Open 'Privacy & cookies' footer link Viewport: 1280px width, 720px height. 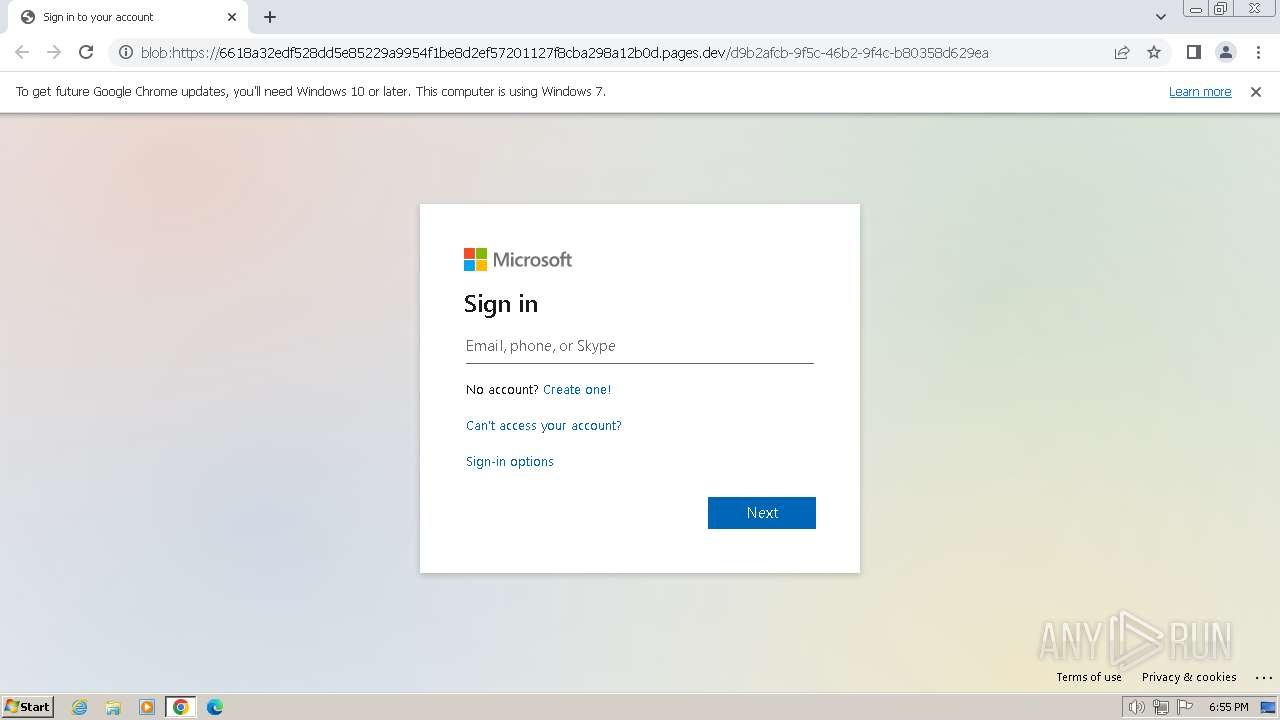(1189, 677)
